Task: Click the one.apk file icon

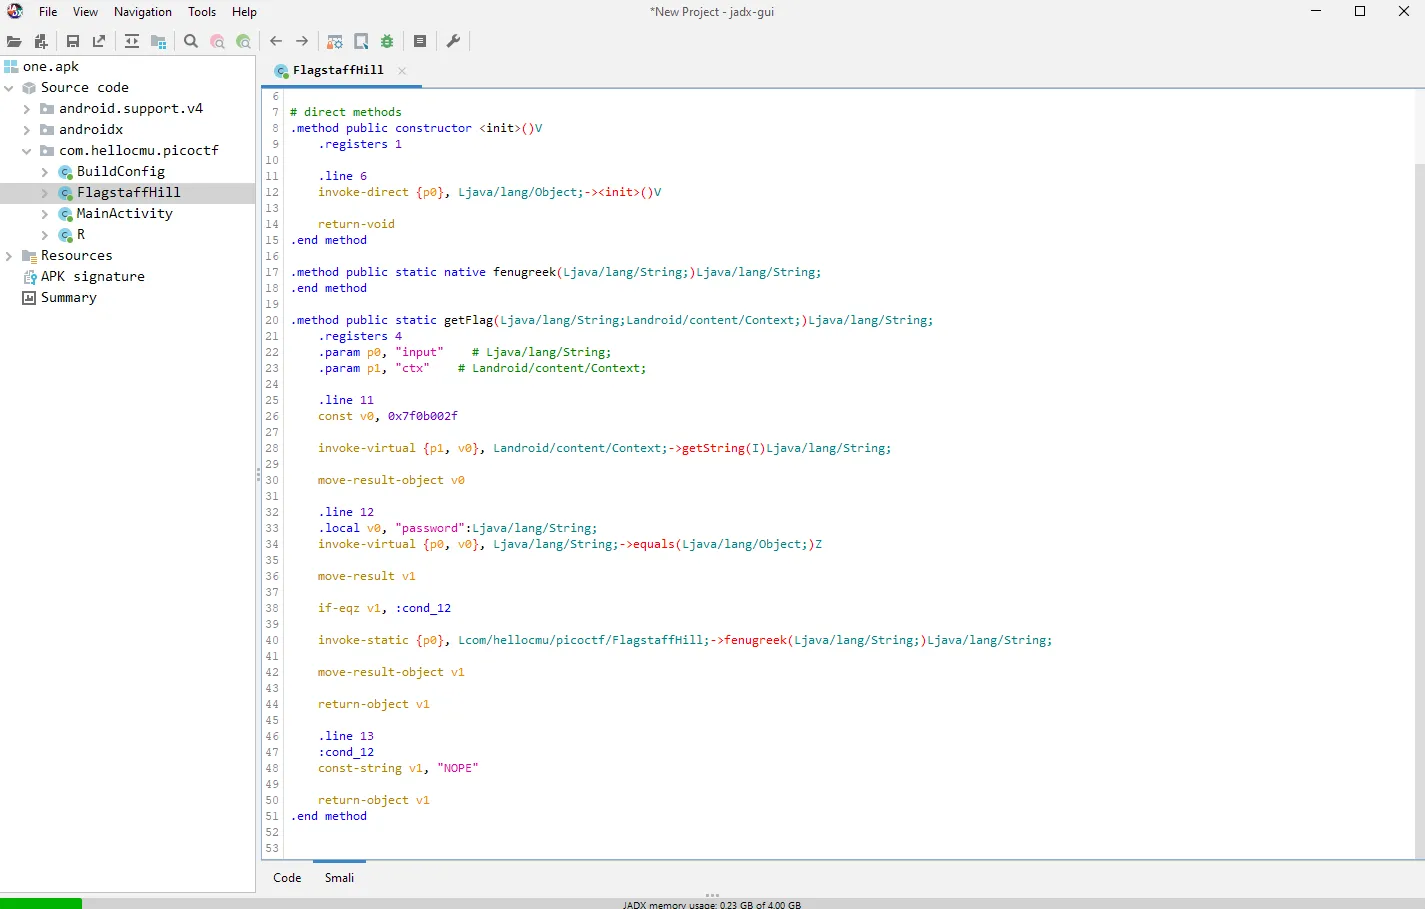Action: click(11, 67)
